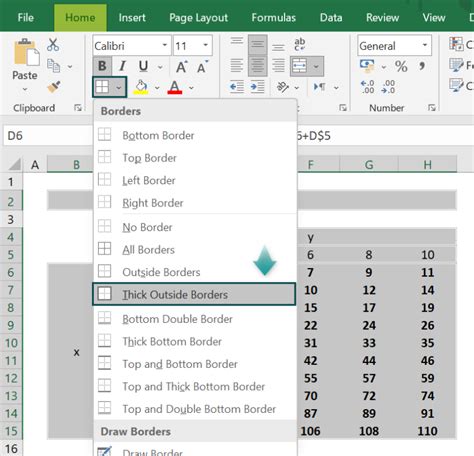The height and width of the screenshot is (456, 474).
Task: Choose Right Border from menu
Action: pyautogui.click(x=194, y=203)
